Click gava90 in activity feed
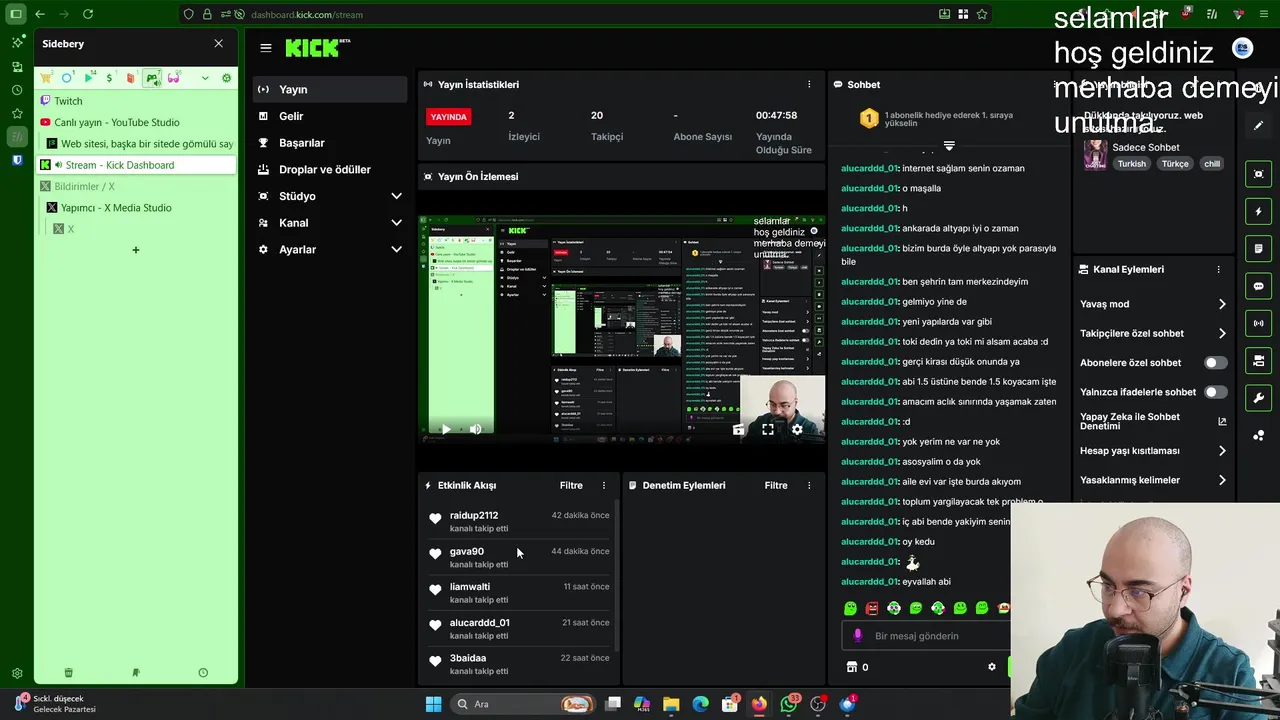The height and width of the screenshot is (720, 1280). pos(466,551)
